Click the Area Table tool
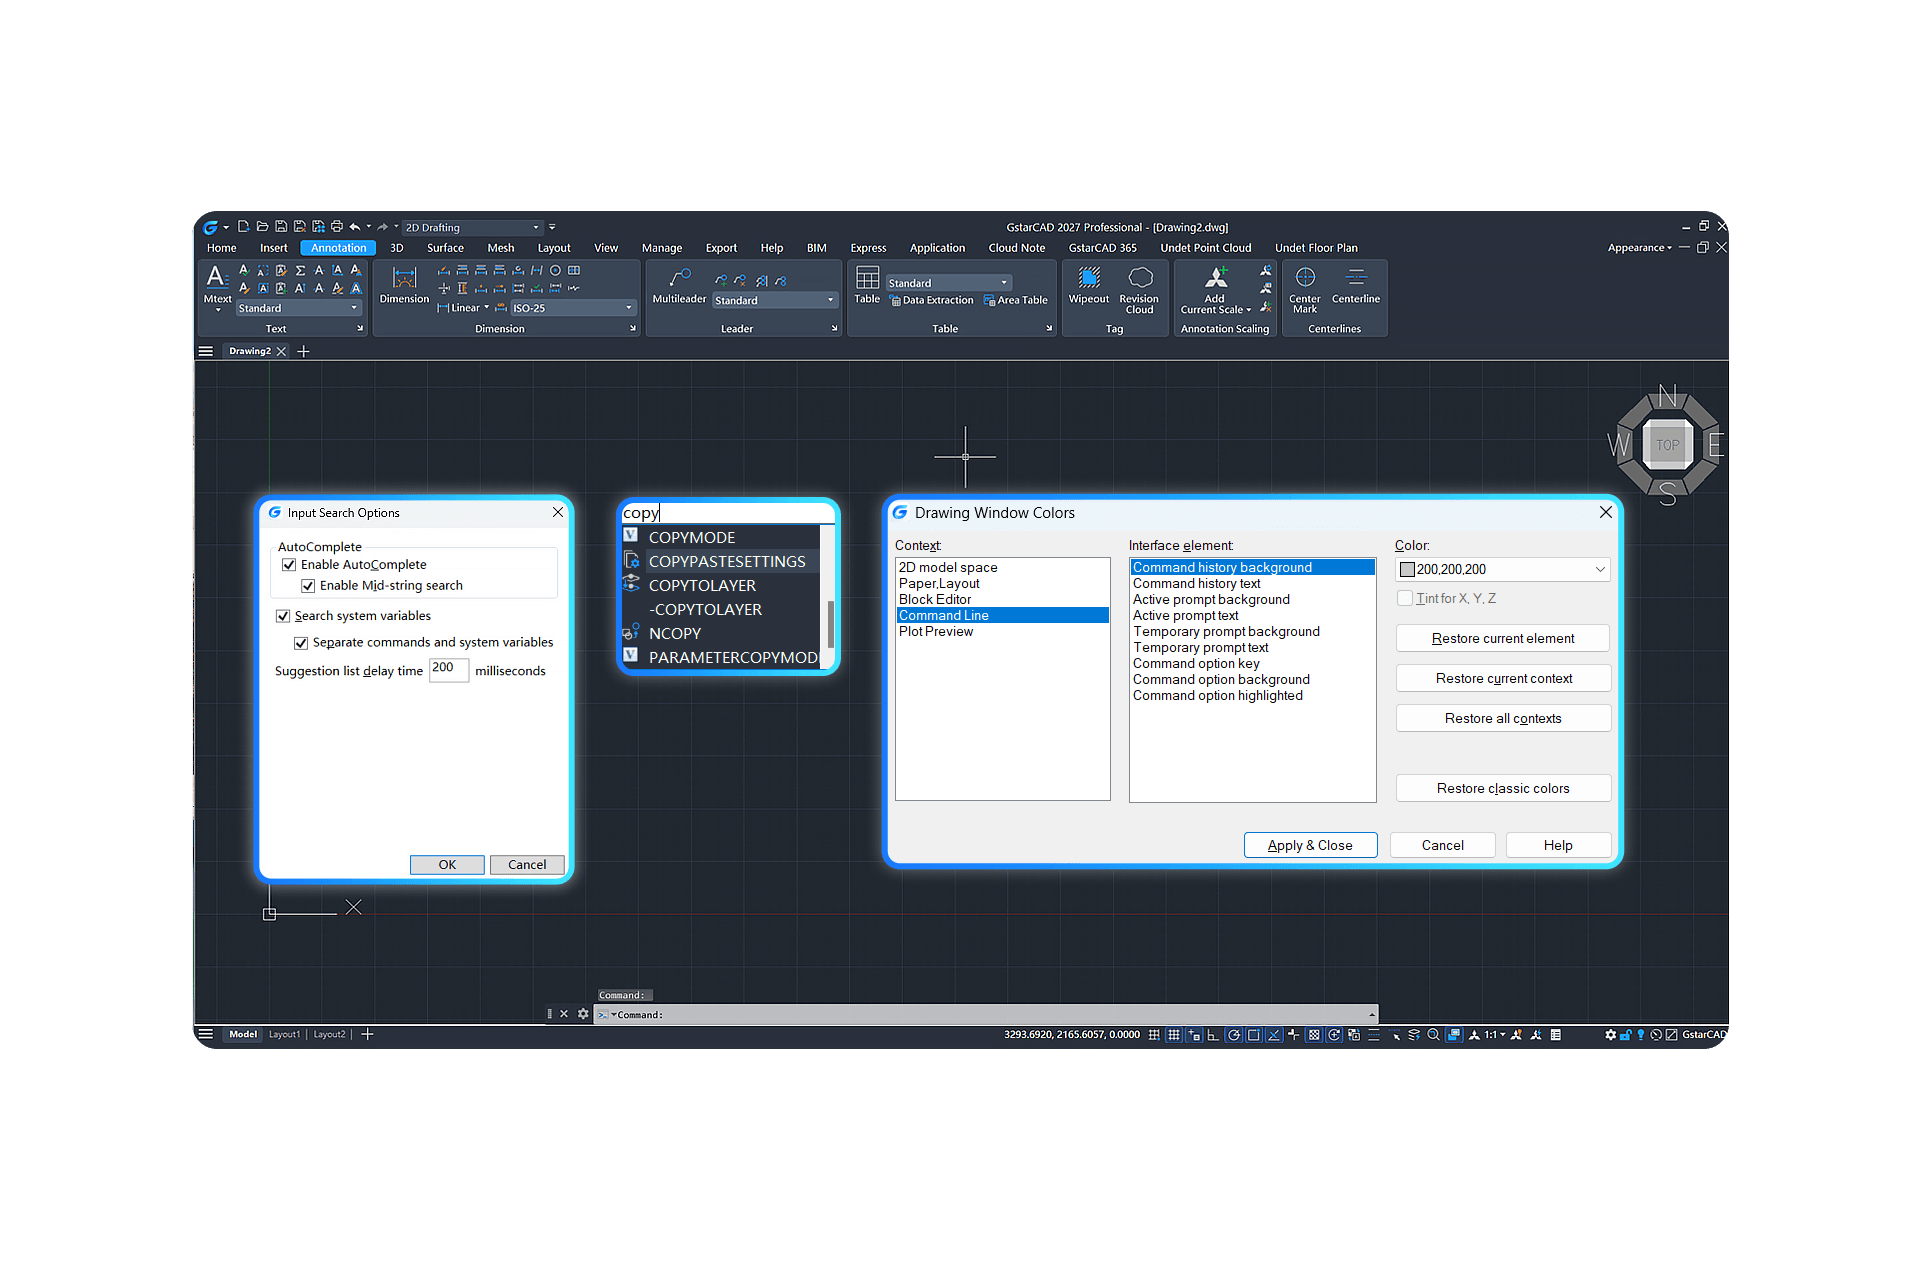1920x1261 pixels. [1016, 300]
